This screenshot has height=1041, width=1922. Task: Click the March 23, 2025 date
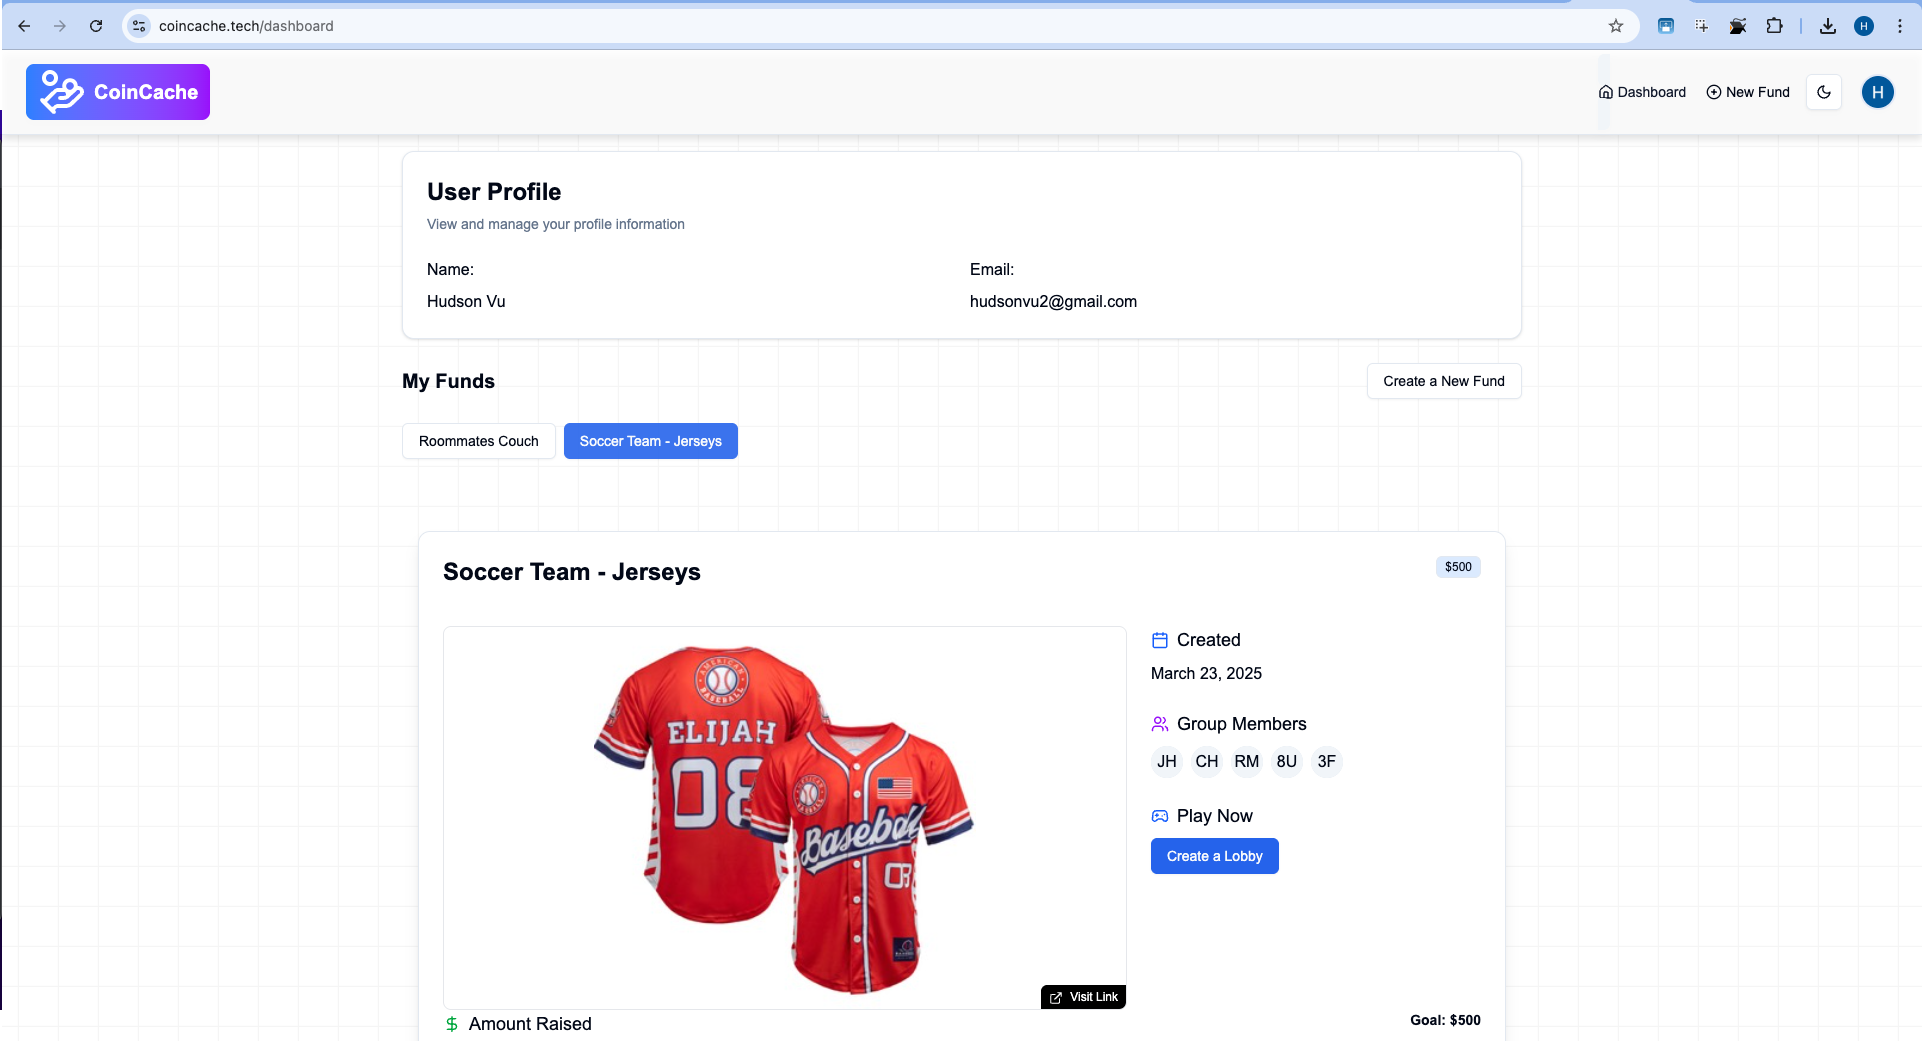point(1206,674)
